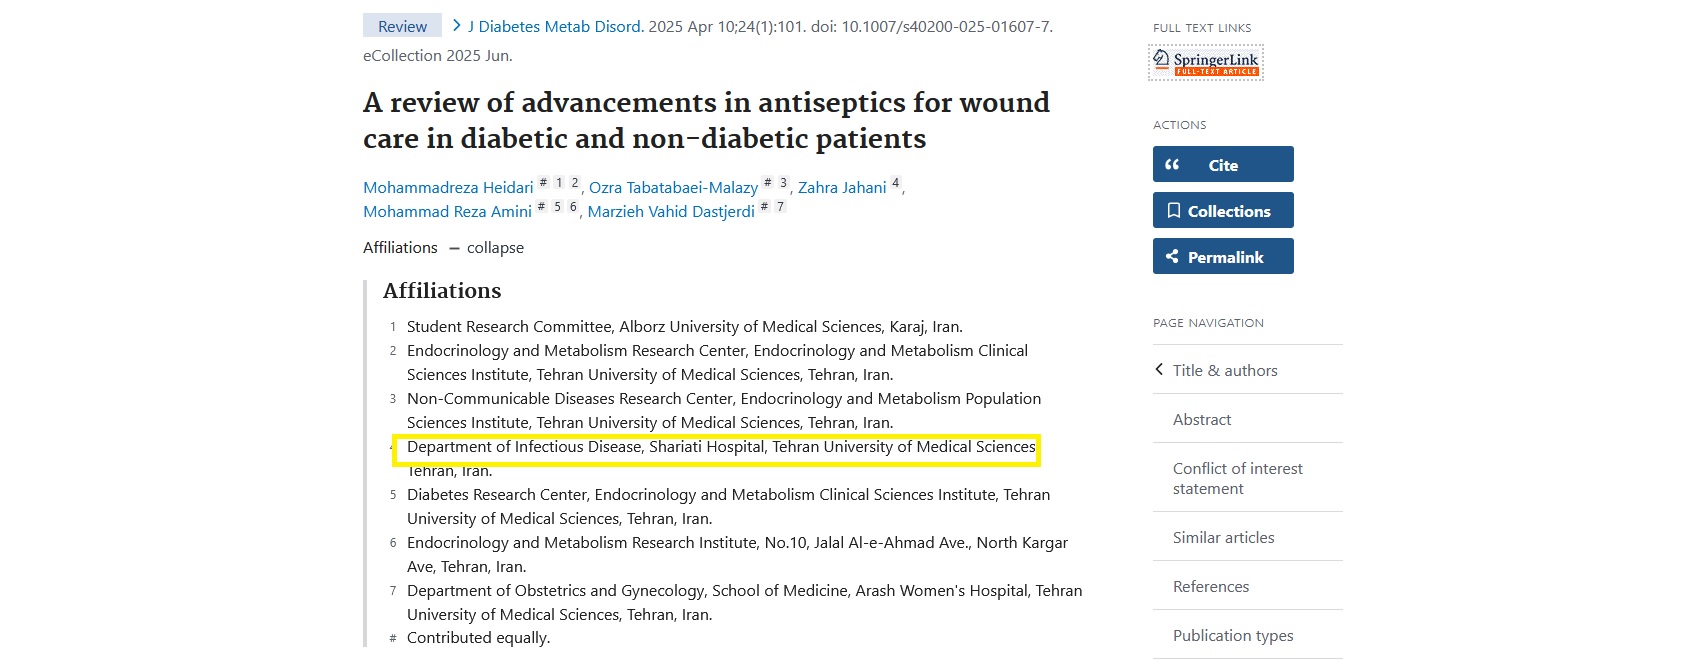
Task: Go to Abstract in page navigation
Action: [x=1202, y=420]
